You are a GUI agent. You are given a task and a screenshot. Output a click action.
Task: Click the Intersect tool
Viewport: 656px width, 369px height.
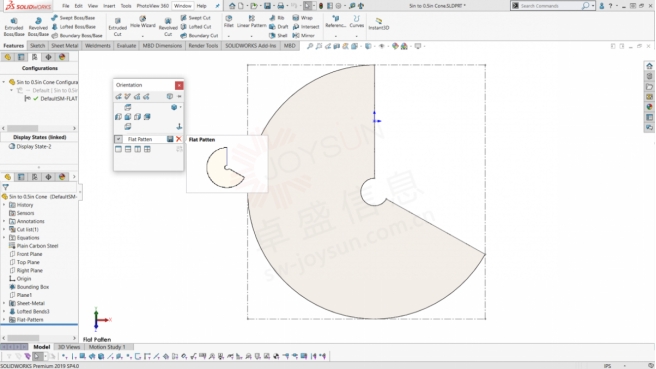tap(306, 27)
